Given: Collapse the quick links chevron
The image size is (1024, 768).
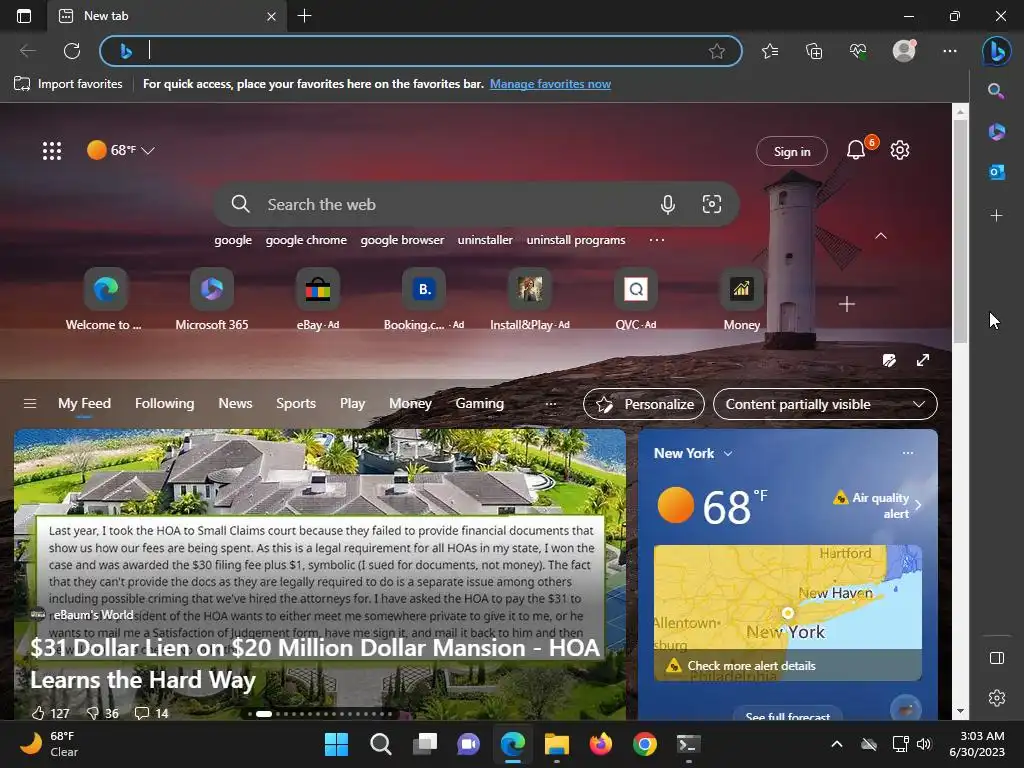Looking at the screenshot, I should tap(880, 236).
